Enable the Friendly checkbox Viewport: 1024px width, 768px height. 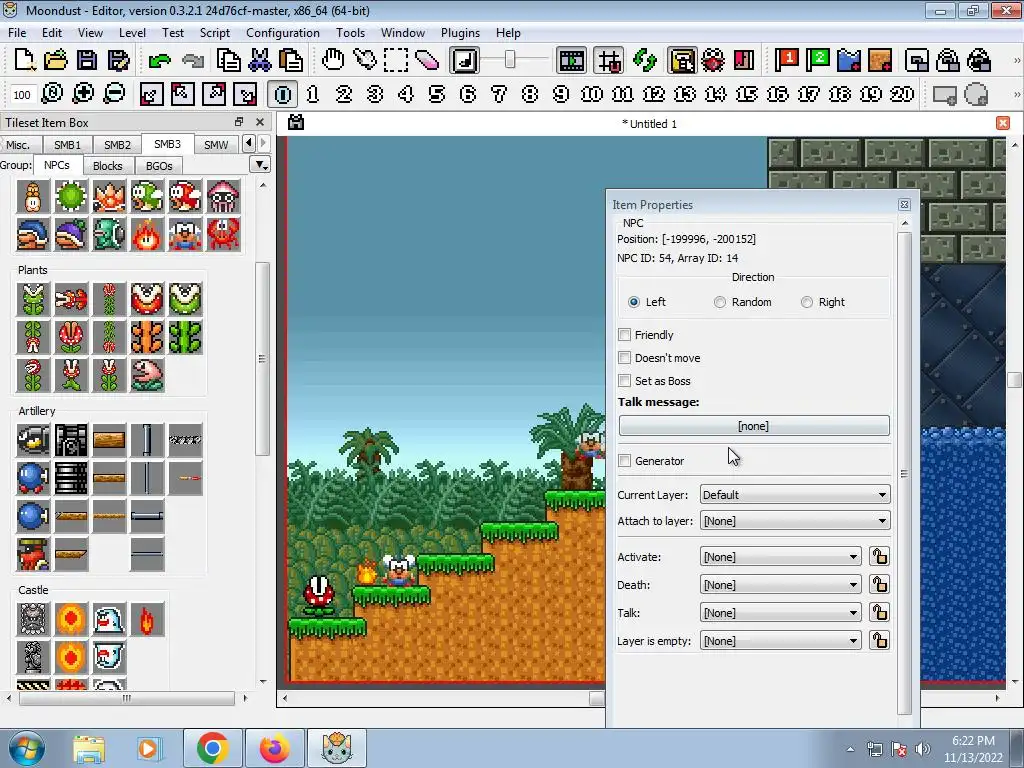(624, 335)
